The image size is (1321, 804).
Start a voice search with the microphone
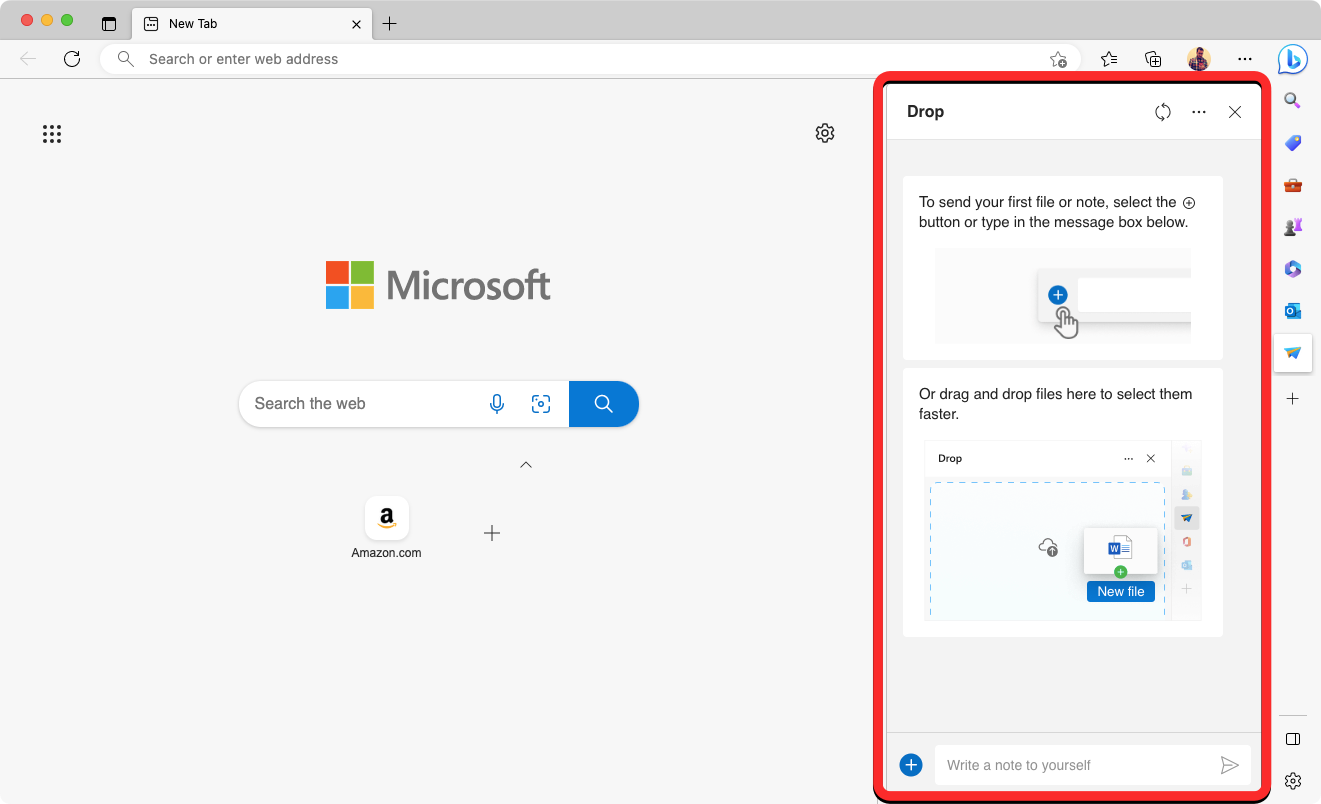pos(497,404)
